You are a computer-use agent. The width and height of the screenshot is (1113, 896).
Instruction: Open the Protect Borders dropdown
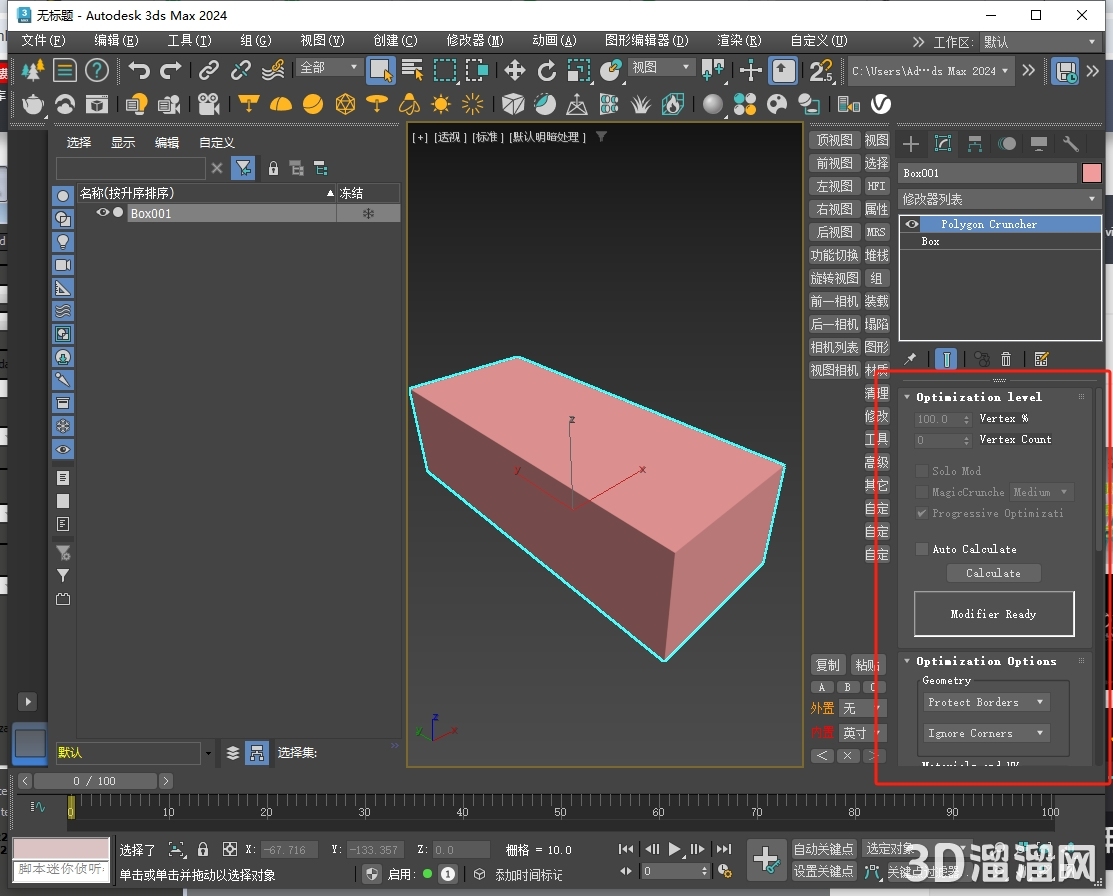(985, 702)
